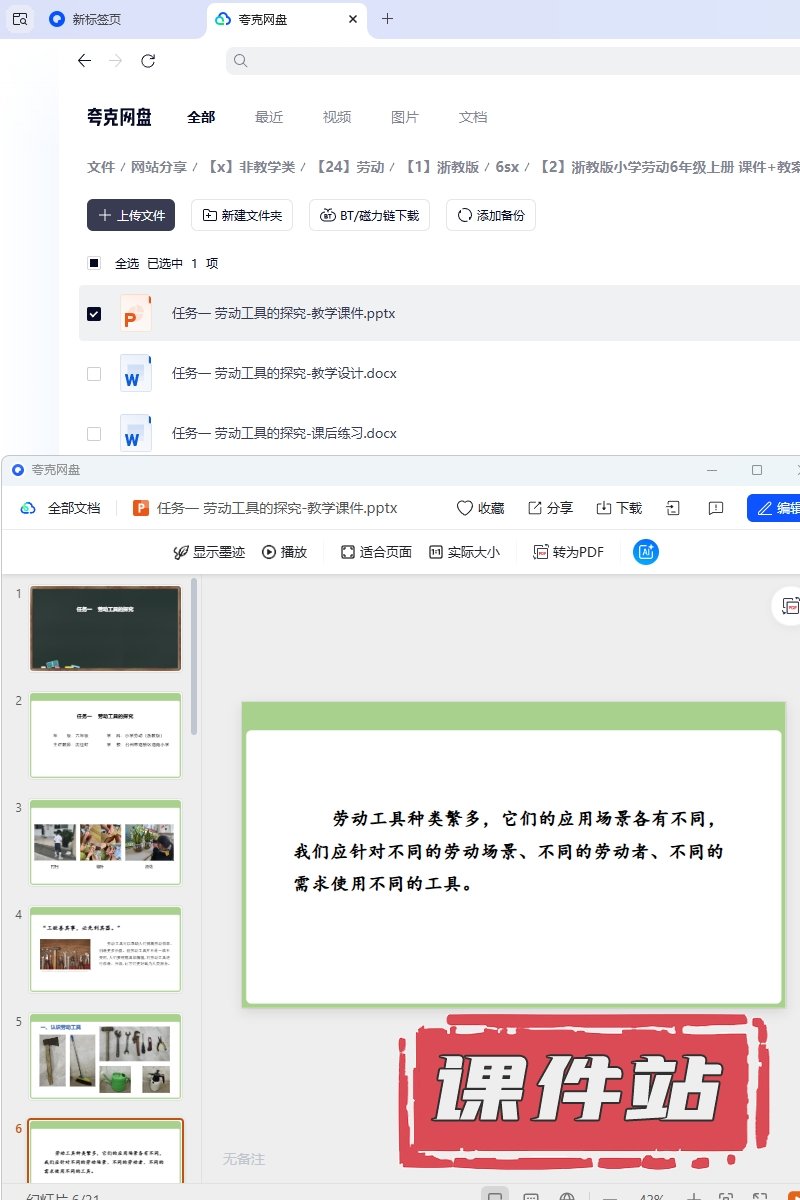
Task: Click the browser reload icon
Action: [x=148, y=61]
